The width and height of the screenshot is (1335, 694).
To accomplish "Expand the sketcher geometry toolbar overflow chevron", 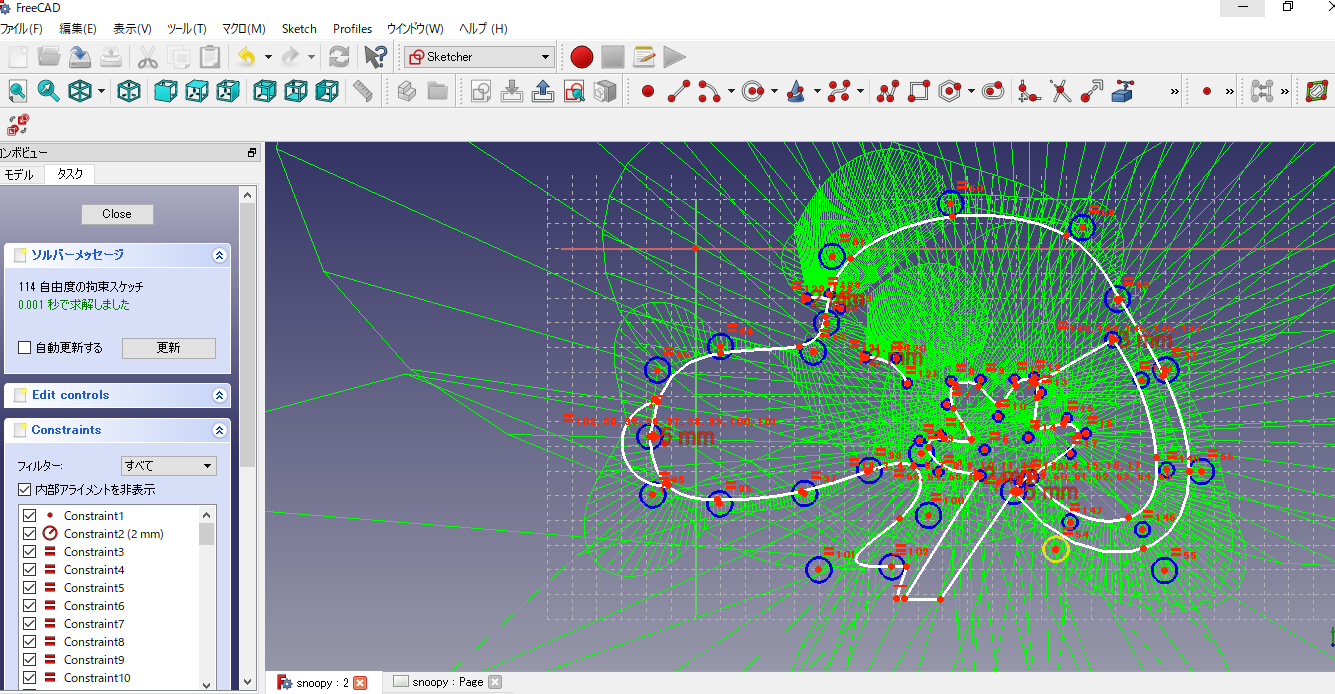I will coord(1175,92).
